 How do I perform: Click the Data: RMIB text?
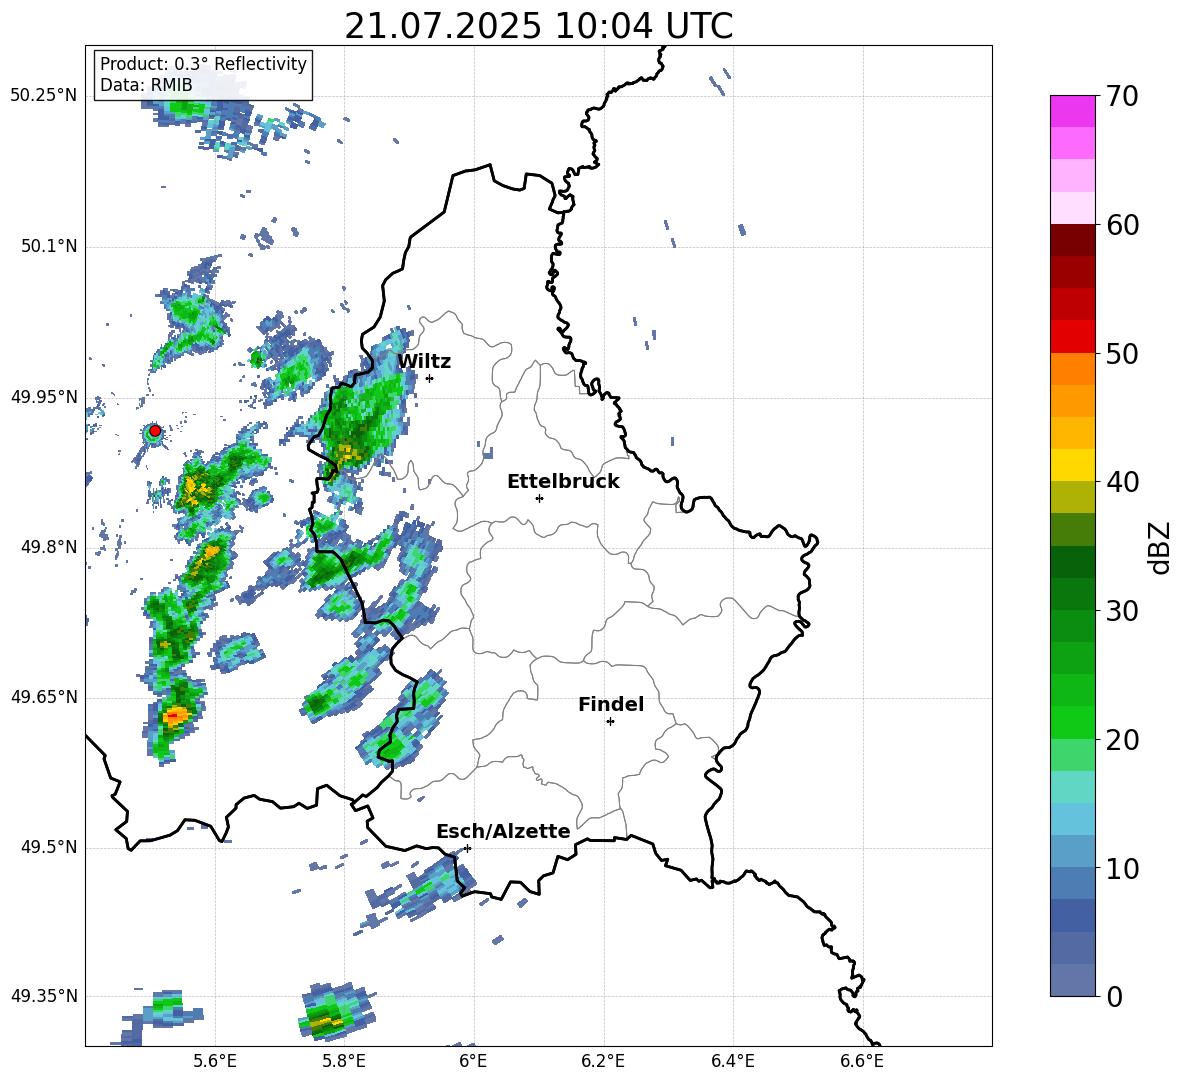pos(146,85)
